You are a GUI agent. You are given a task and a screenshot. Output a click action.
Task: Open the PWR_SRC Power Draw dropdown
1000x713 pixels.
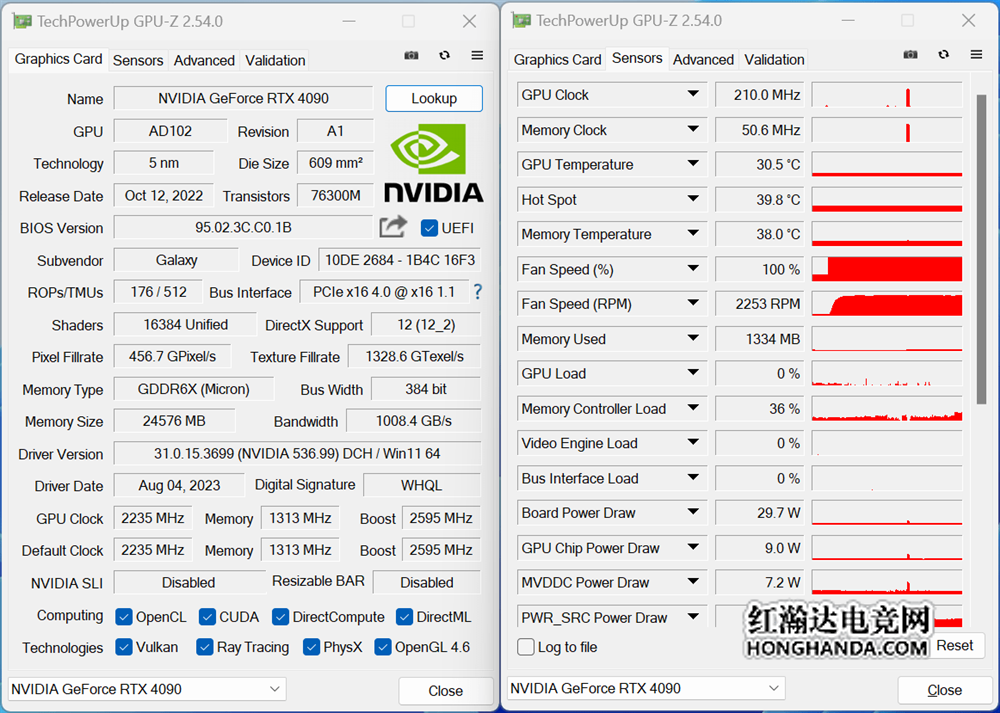pyautogui.click(x=693, y=617)
